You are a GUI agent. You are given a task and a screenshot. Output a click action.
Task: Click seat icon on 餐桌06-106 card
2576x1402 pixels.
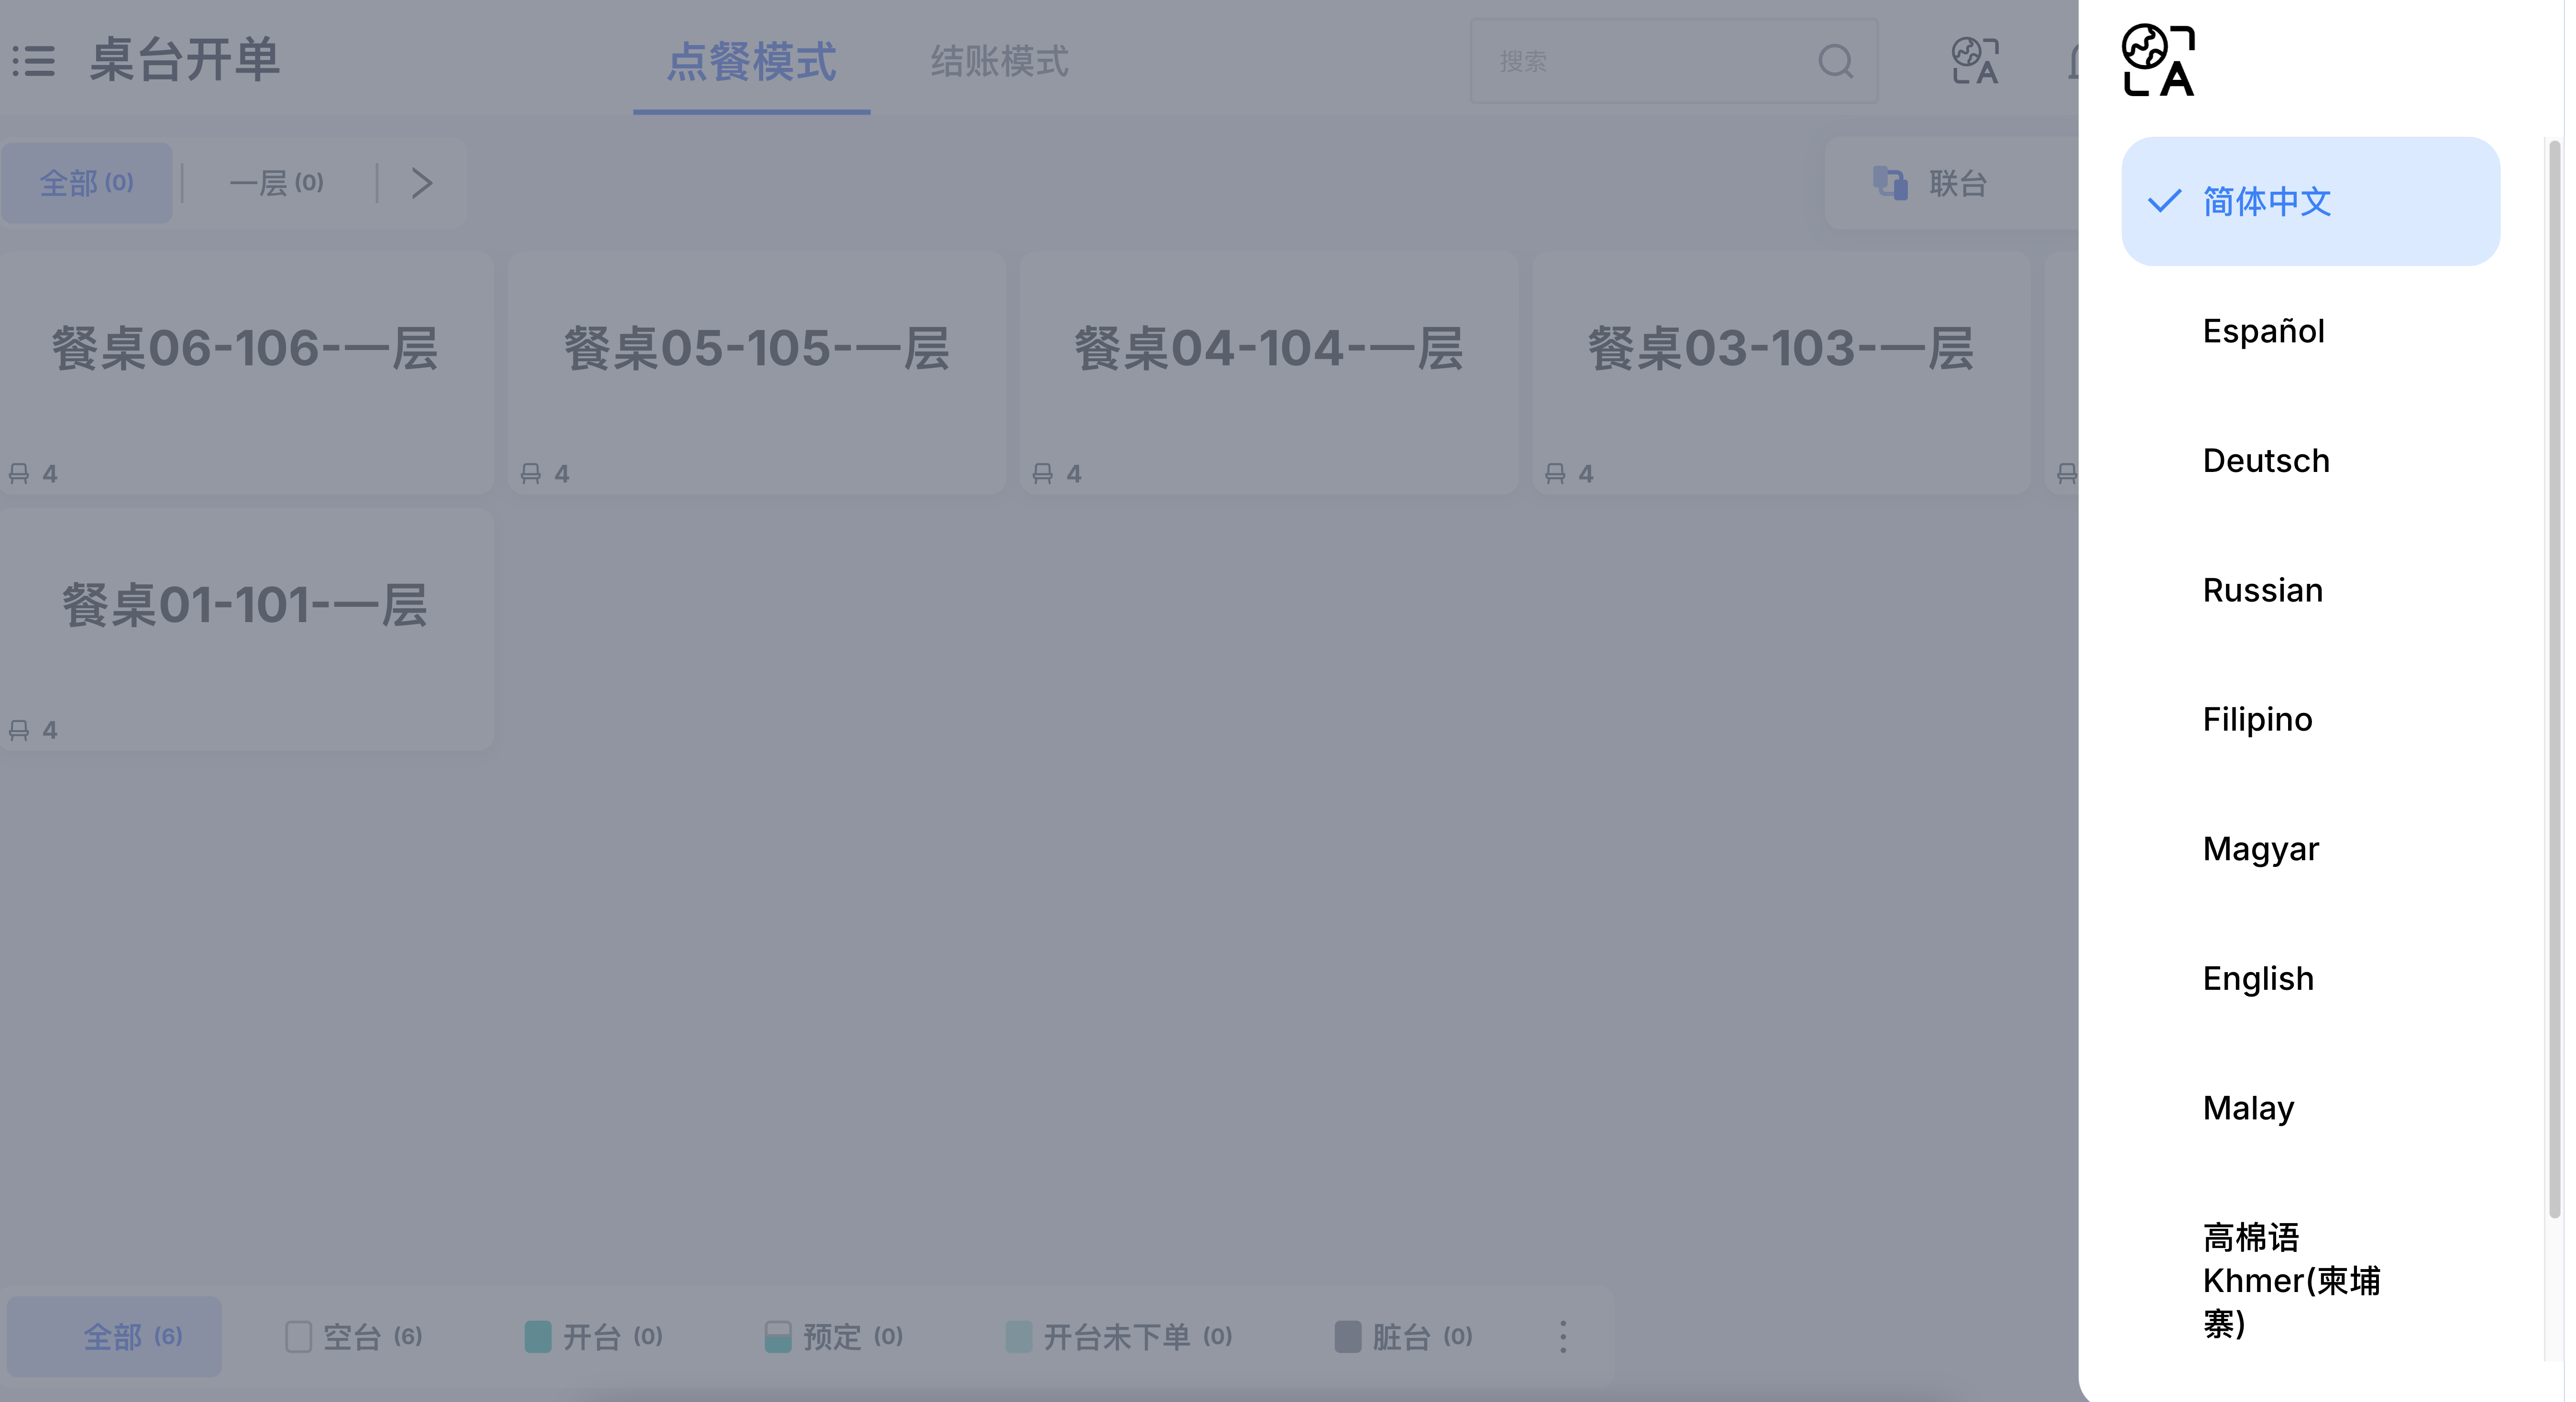[19, 473]
